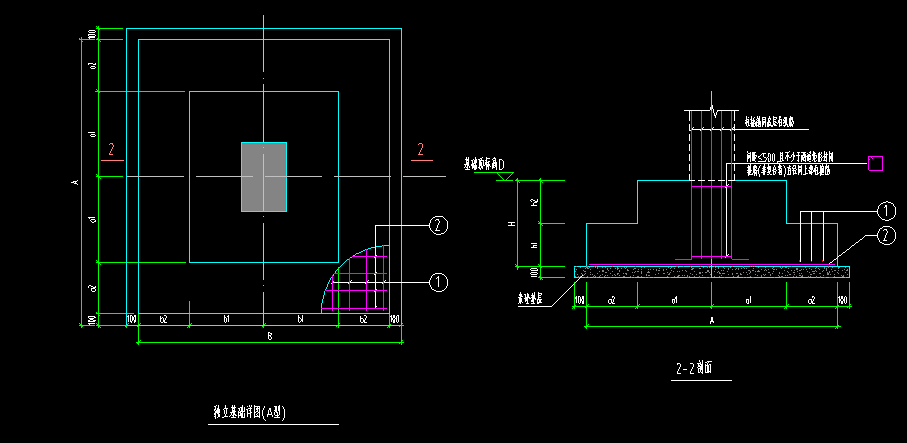Select the vertical dimension label A in plan
The image size is (907, 443).
(75, 183)
